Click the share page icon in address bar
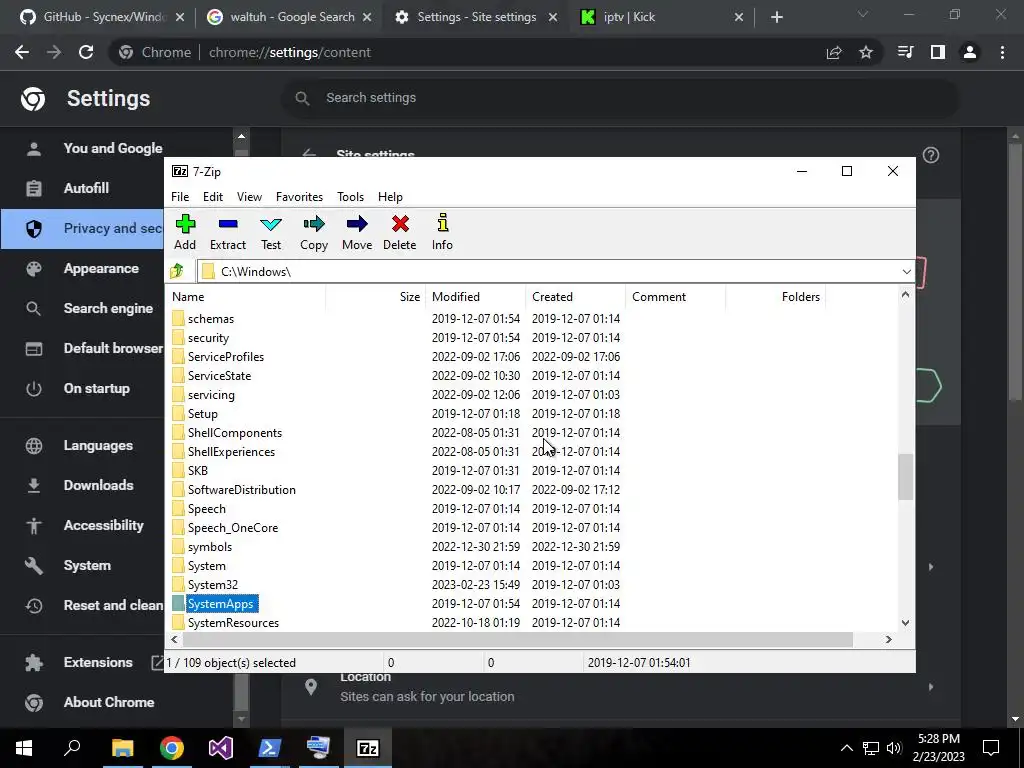The width and height of the screenshot is (1024, 768). (x=834, y=52)
